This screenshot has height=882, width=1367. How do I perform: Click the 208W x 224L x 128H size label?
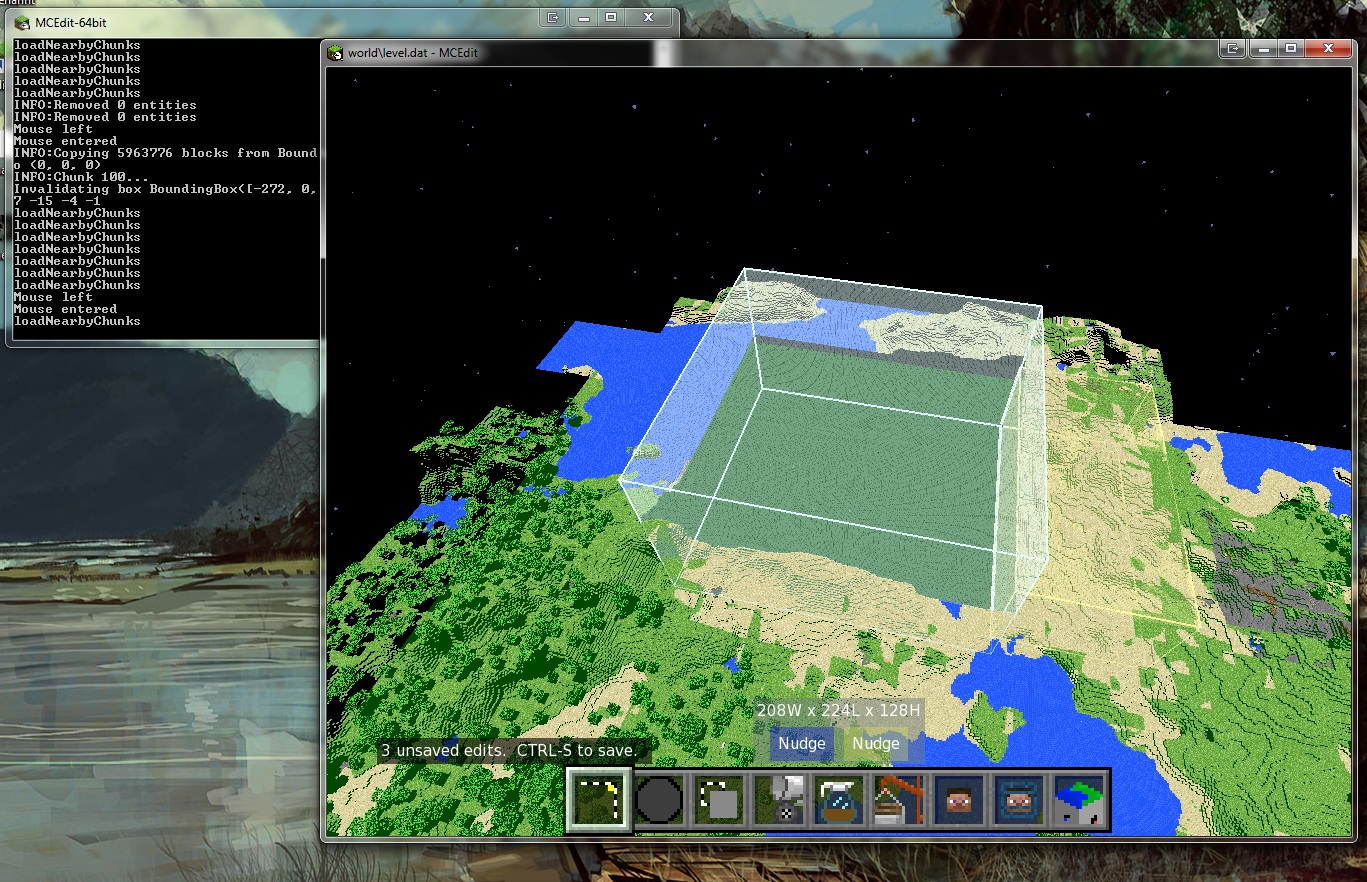point(838,710)
